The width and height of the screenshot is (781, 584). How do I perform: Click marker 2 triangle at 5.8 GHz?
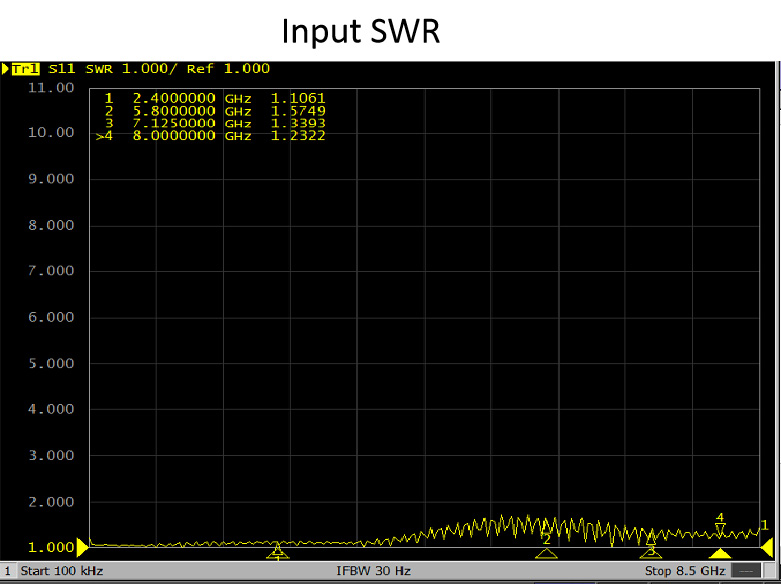pos(545,552)
